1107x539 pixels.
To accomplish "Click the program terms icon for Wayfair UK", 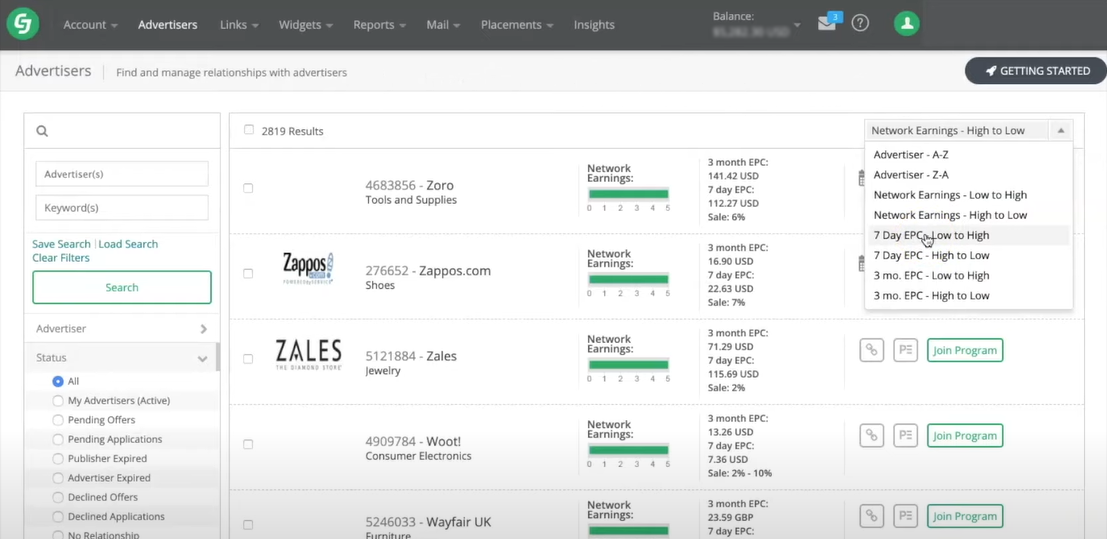I will pos(905,516).
